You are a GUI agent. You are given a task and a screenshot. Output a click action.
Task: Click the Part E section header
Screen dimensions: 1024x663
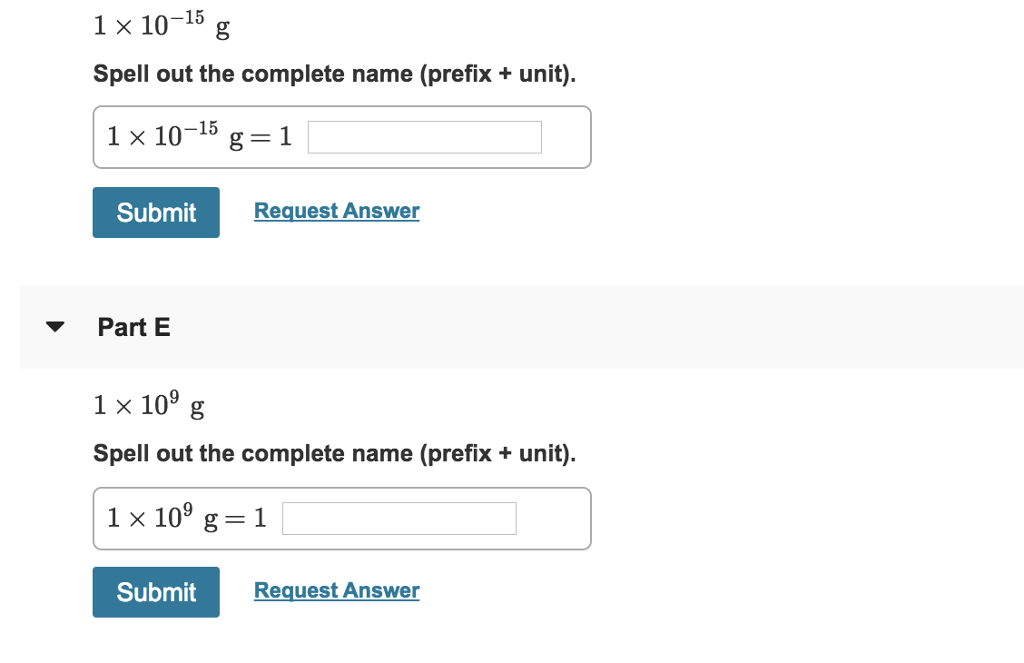click(134, 327)
